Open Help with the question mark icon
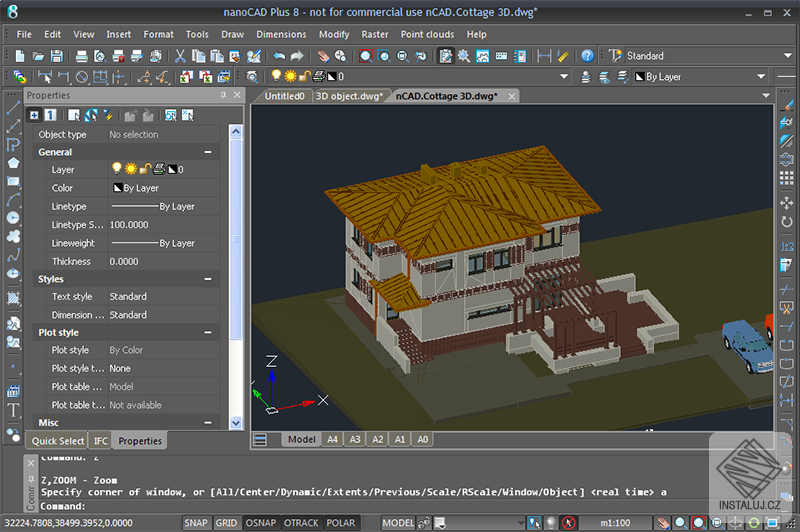Image resolution: width=800 pixels, height=532 pixels. pos(588,56)
